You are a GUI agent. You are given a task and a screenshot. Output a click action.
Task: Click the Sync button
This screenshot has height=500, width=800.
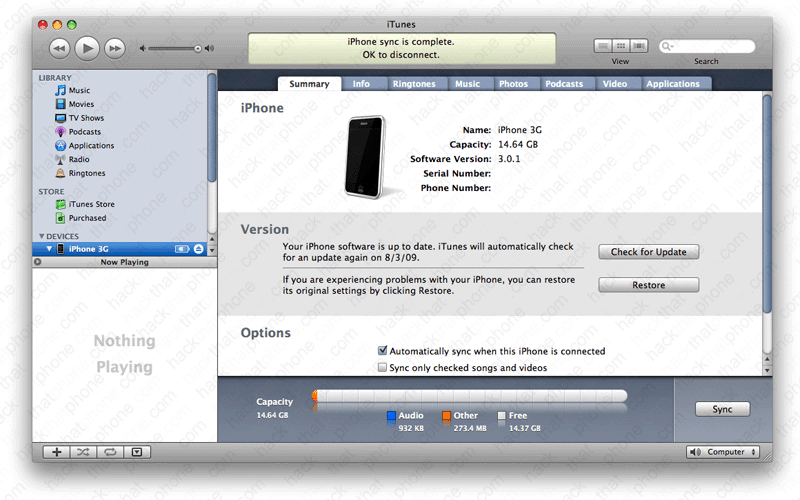pos(722,409)
